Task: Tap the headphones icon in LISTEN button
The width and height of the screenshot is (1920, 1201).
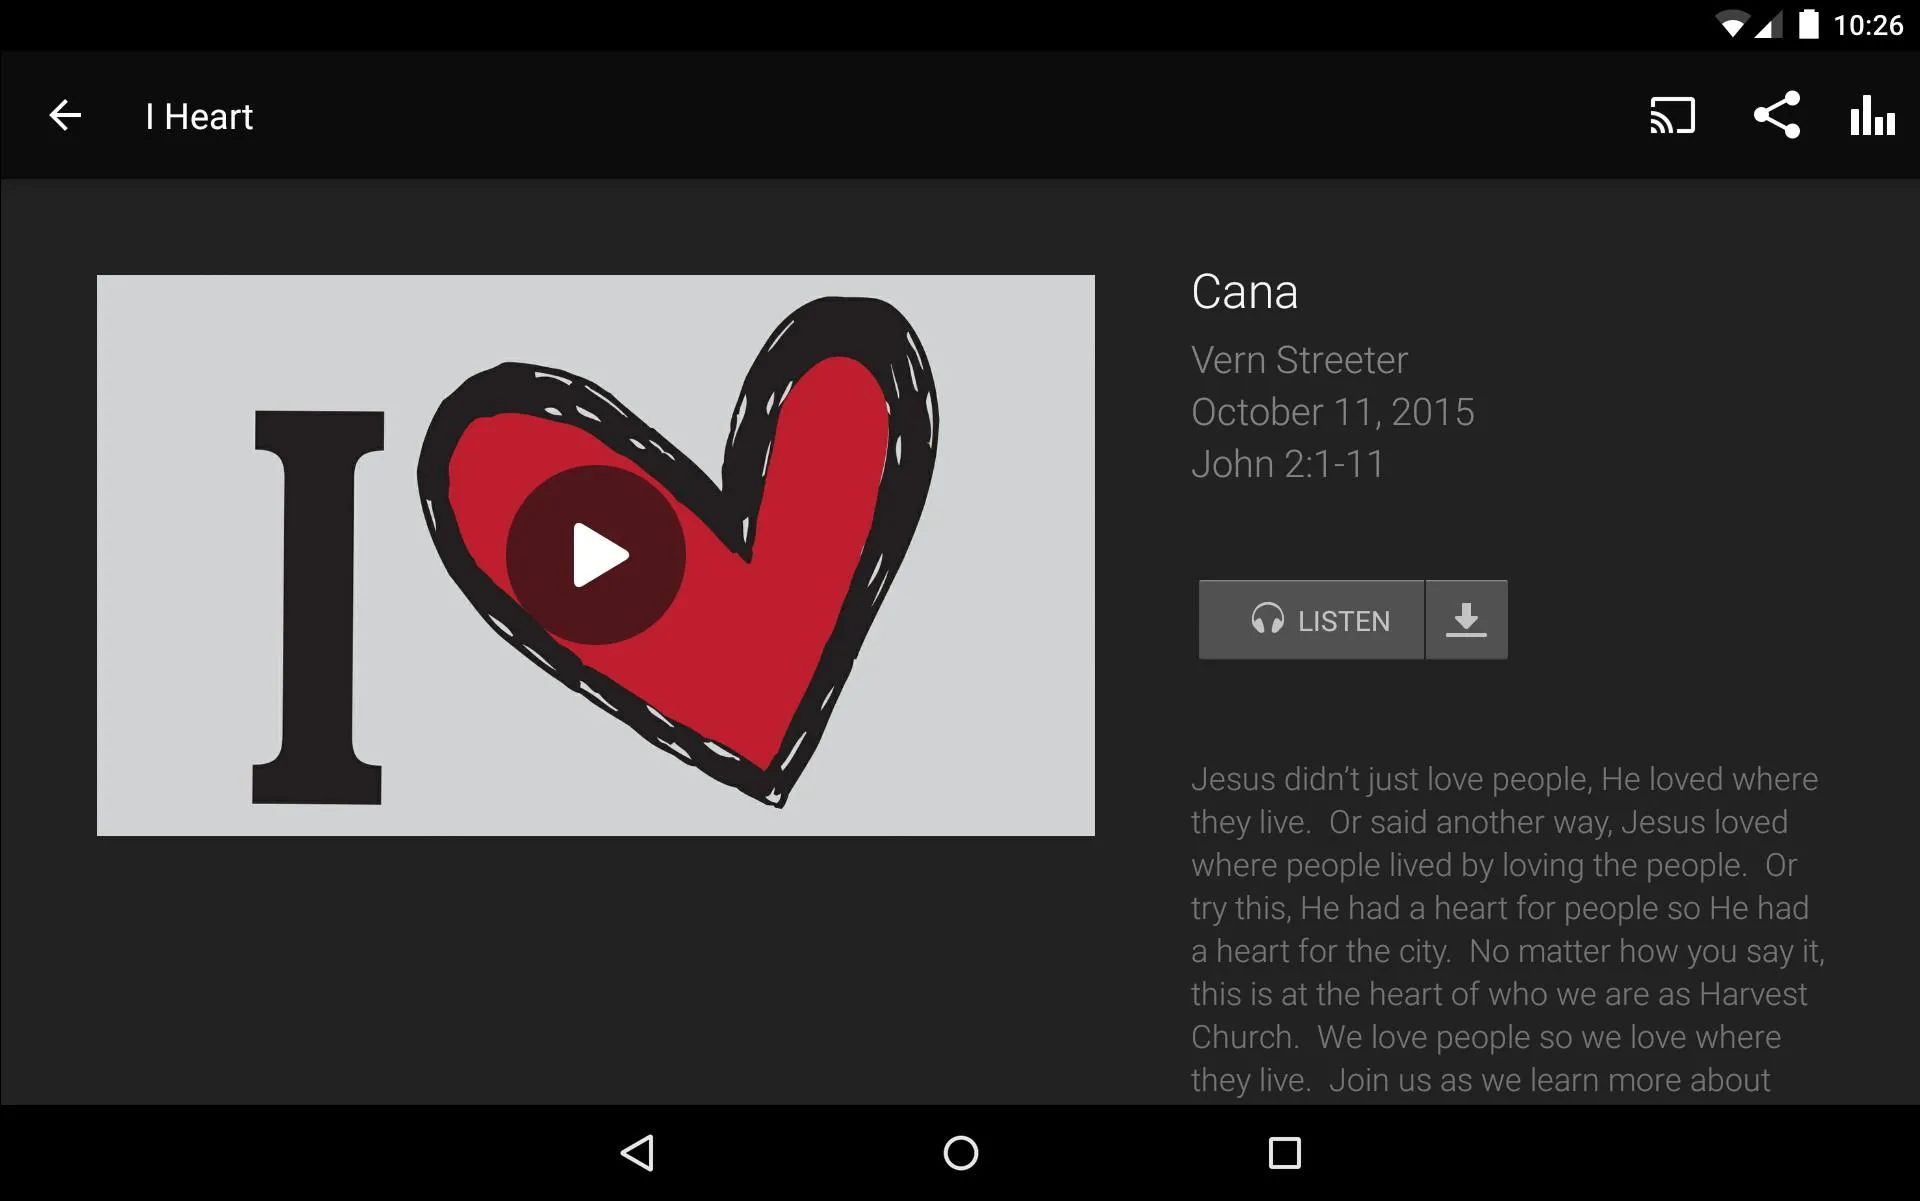Action: [1264, 620]
